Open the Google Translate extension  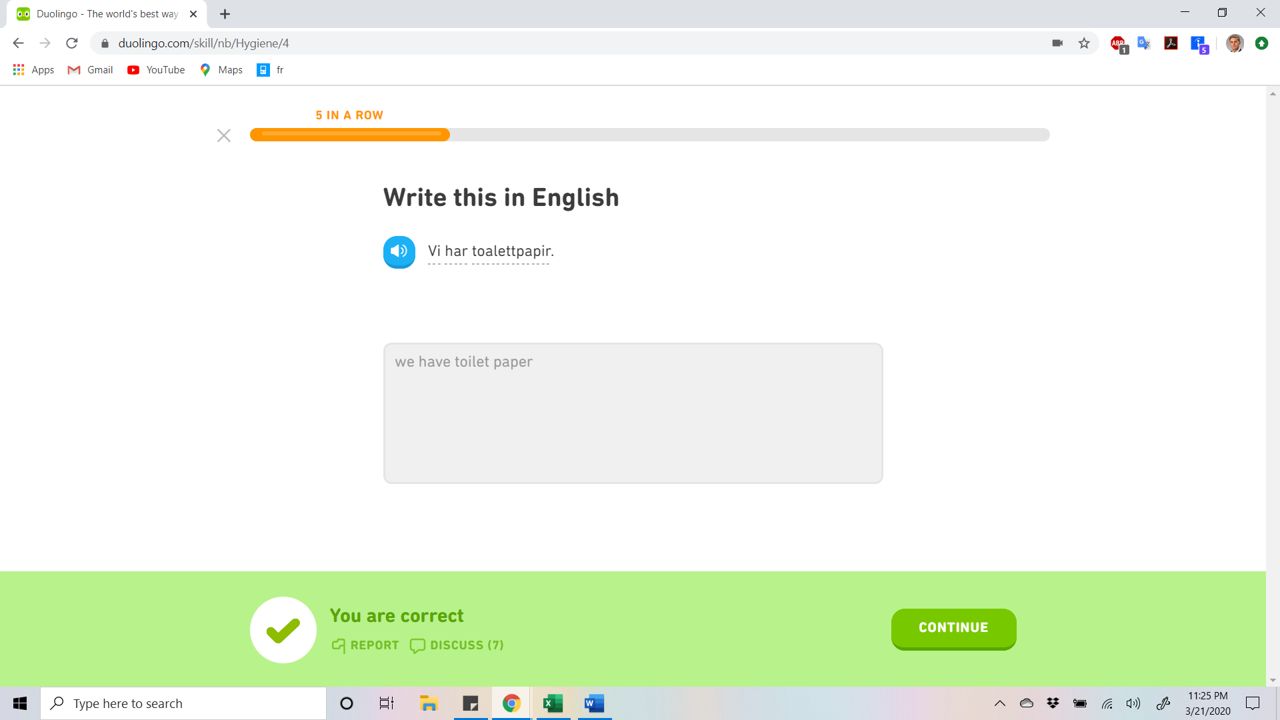1144,43
